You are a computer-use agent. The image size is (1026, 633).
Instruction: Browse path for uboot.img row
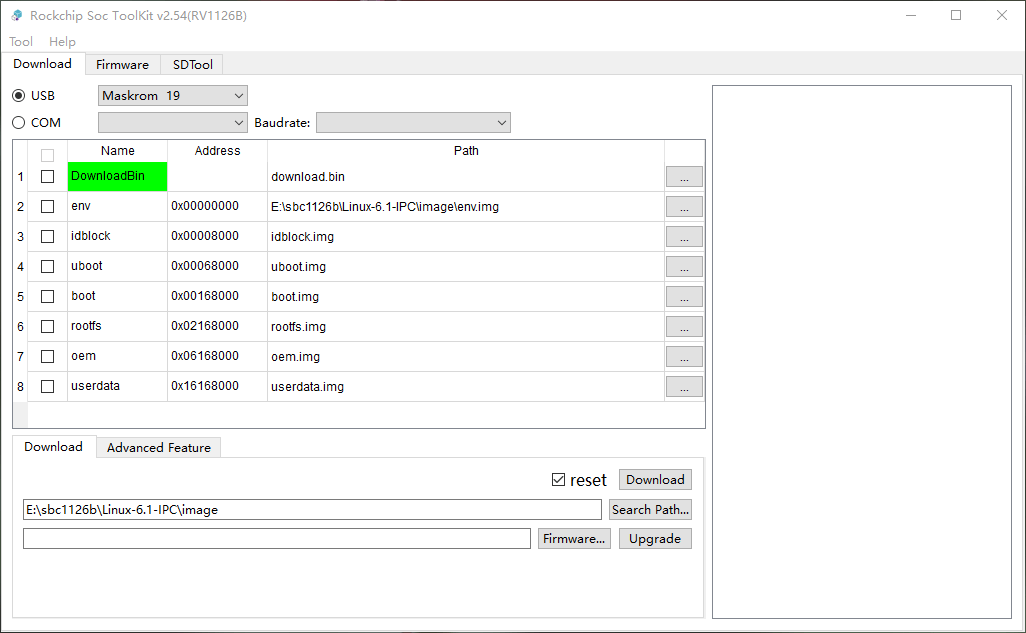click(684, 266)
